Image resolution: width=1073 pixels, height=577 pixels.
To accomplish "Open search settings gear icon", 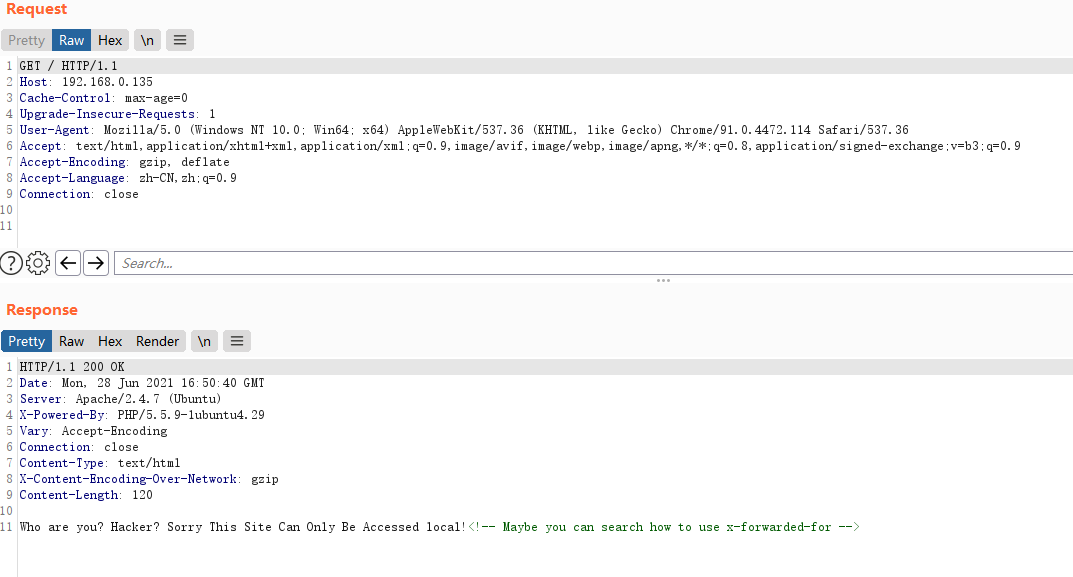I will point(38,263).
